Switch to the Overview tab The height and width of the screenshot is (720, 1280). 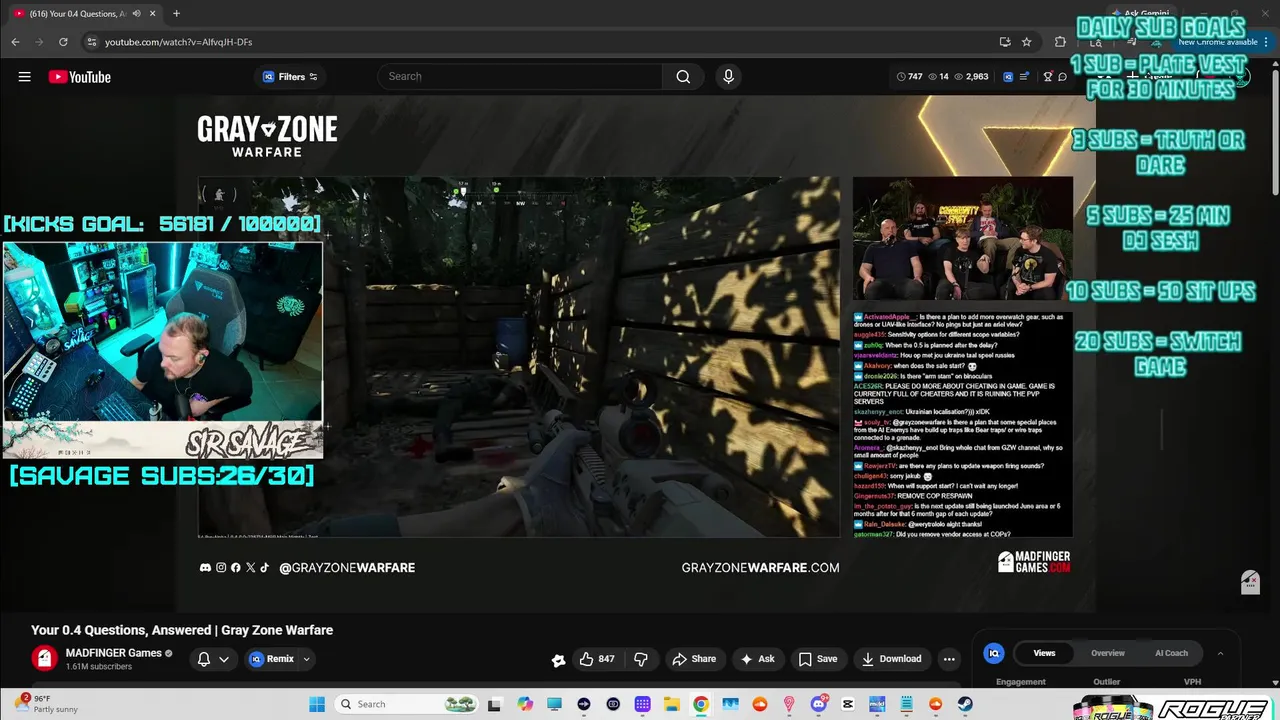point(1108,653)
